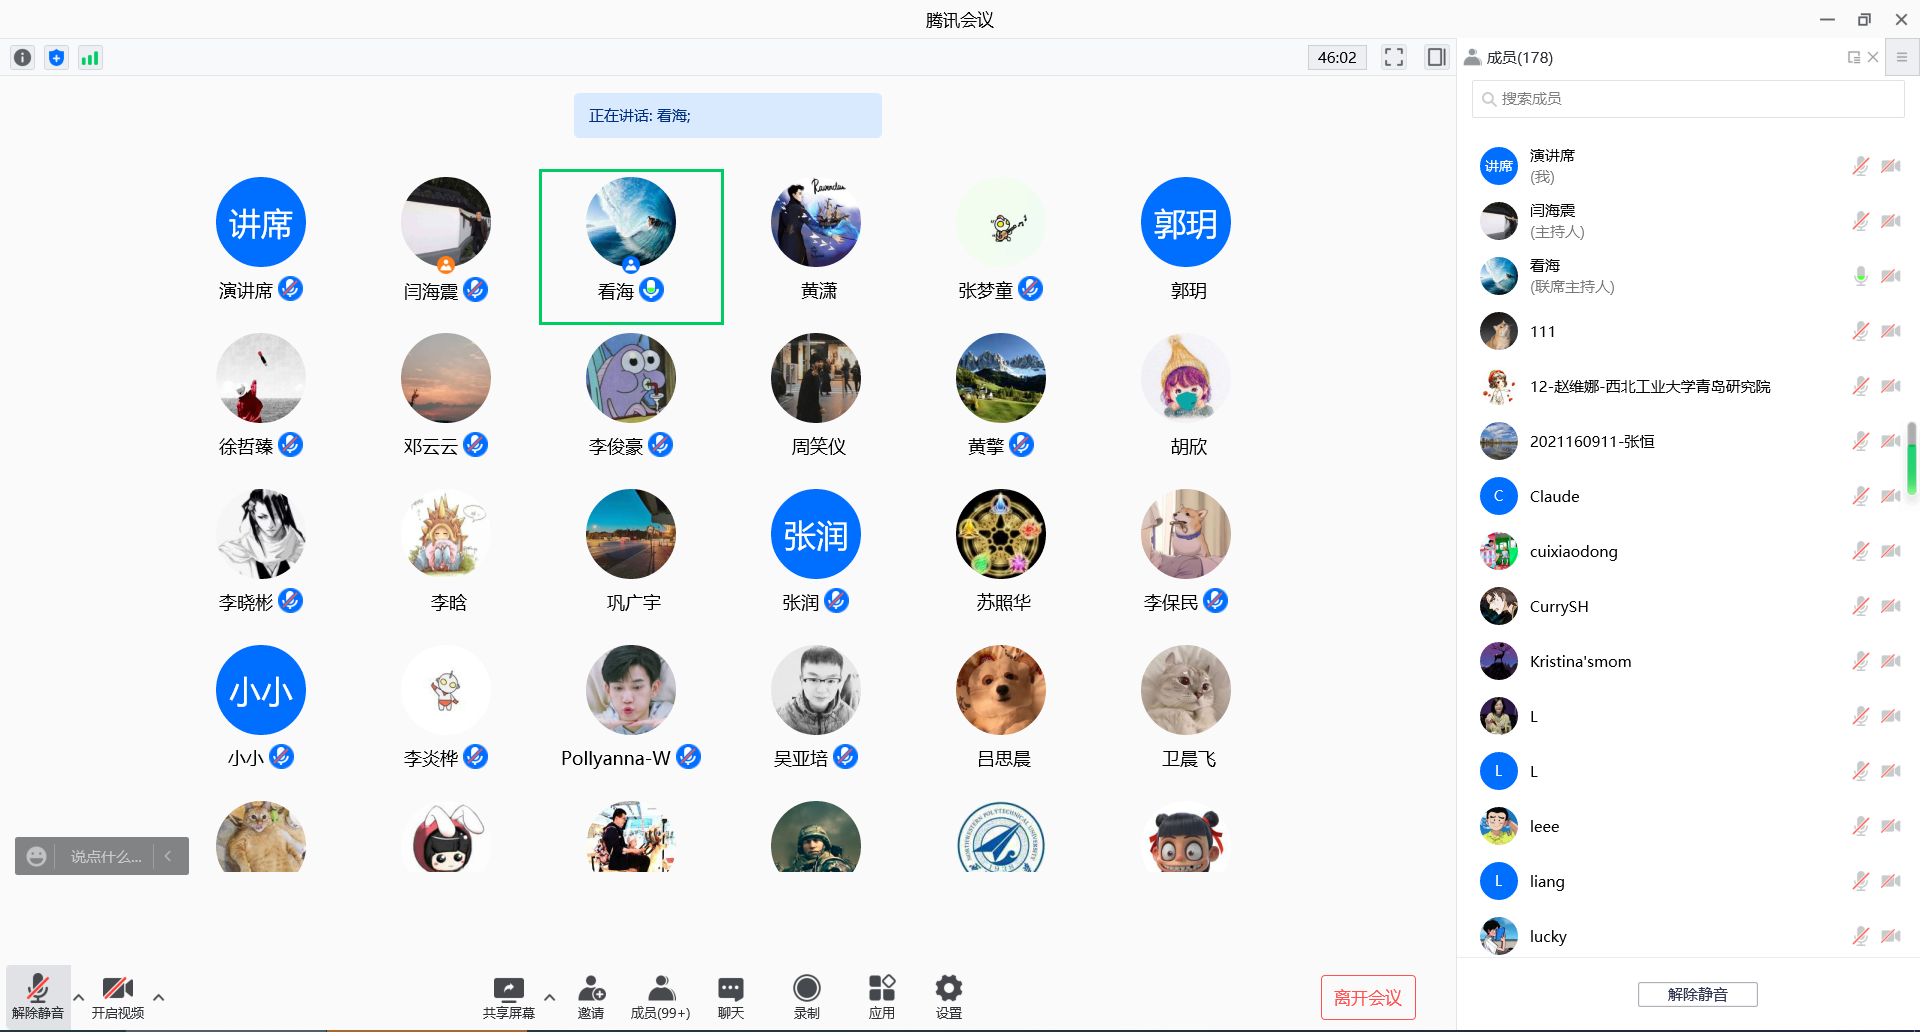Expand audio options arrow

79,997
